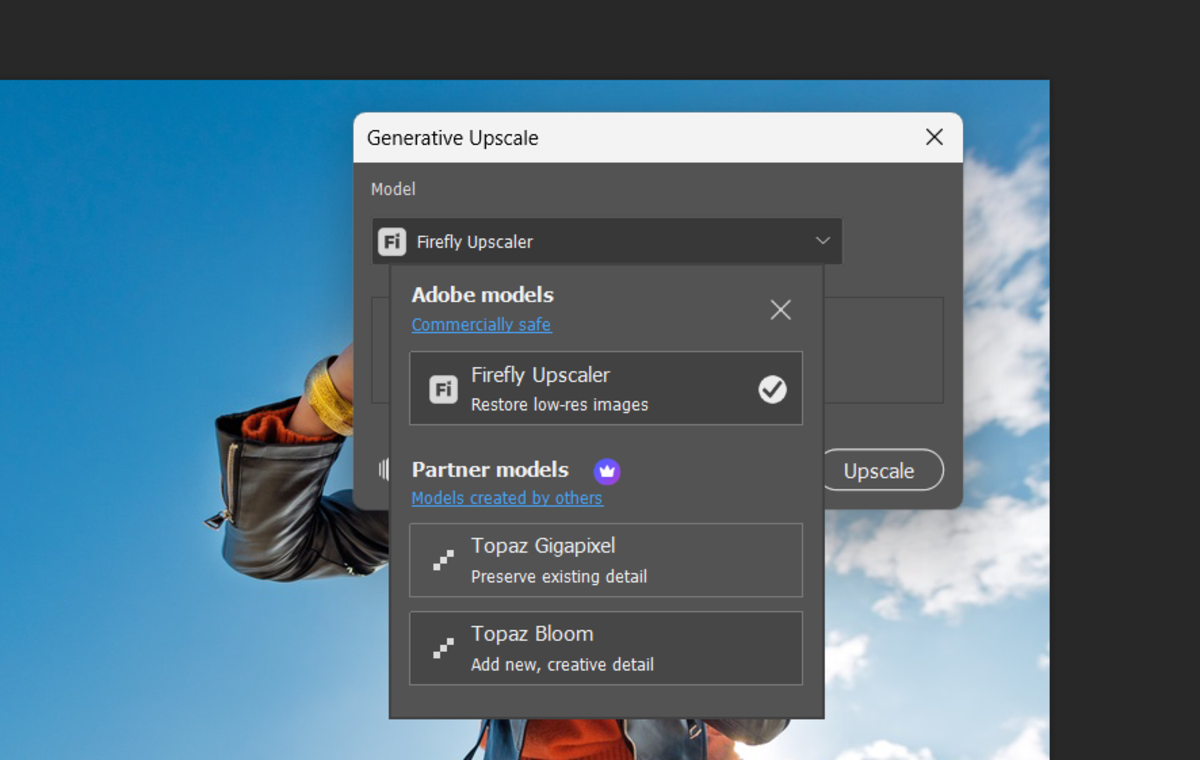Click the Fi icon in Firefly Upscaler row
Viewport: 1200px width, 760px height.
point(443,389)
